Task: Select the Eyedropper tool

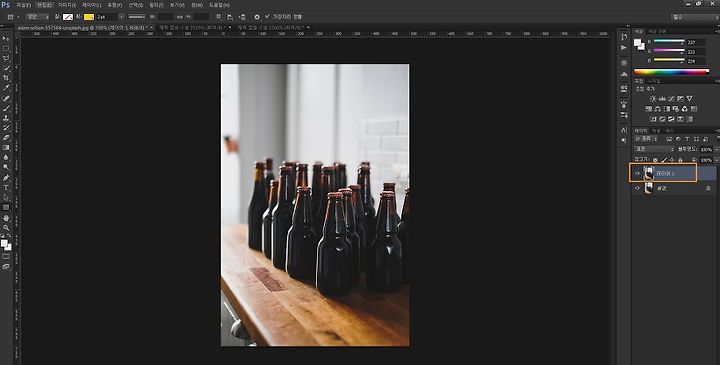Action: click(x=6, y=88)
